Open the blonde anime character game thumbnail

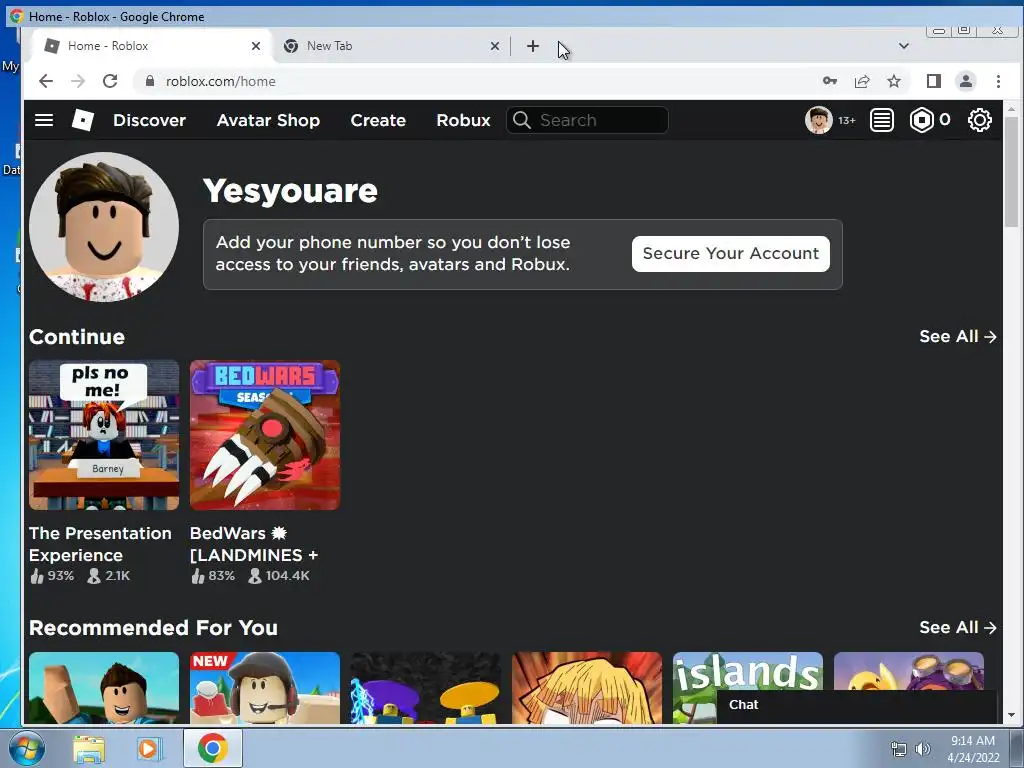[x=587, y=688]
